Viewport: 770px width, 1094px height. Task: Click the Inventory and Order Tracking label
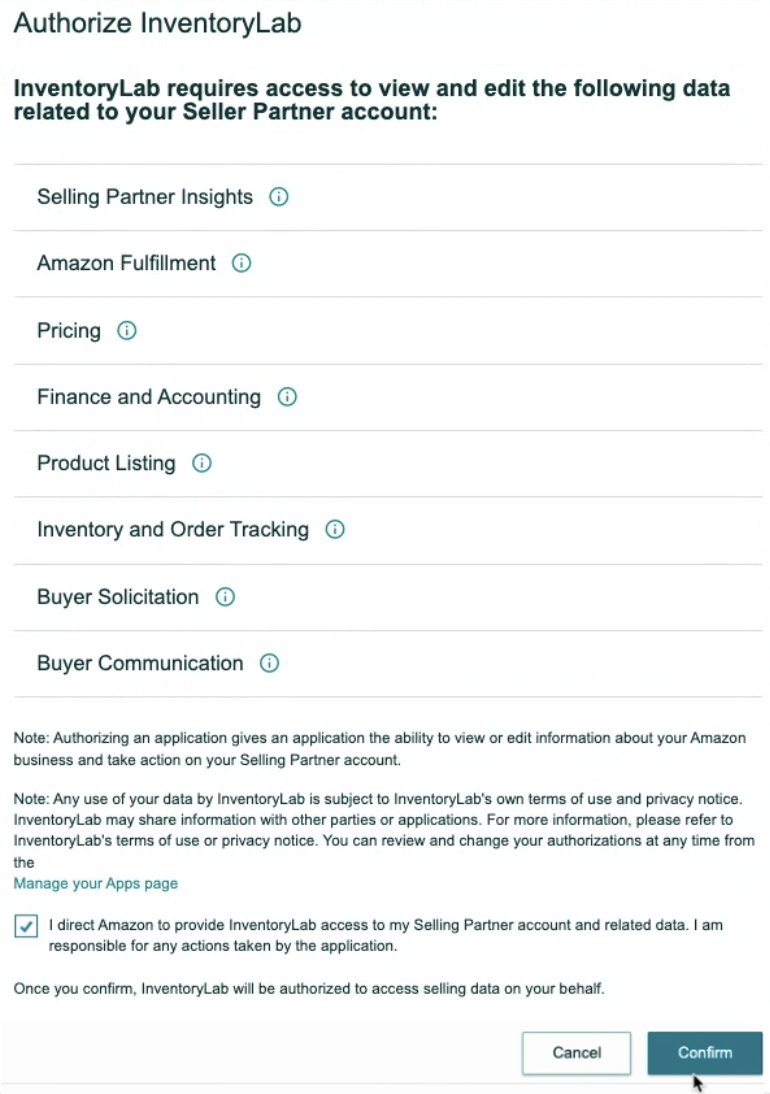tap(173, 530)
